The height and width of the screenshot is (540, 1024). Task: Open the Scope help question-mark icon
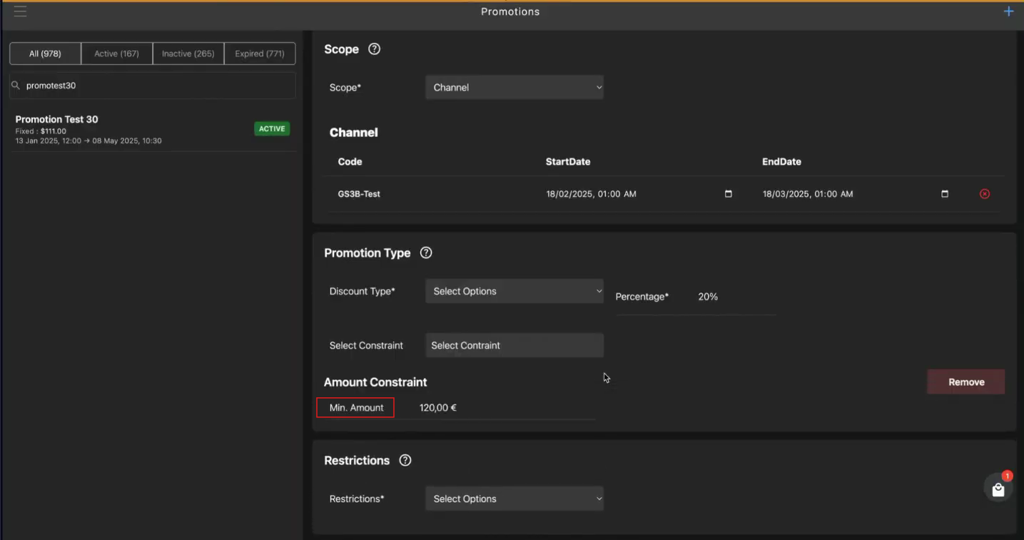coord(374,49)
